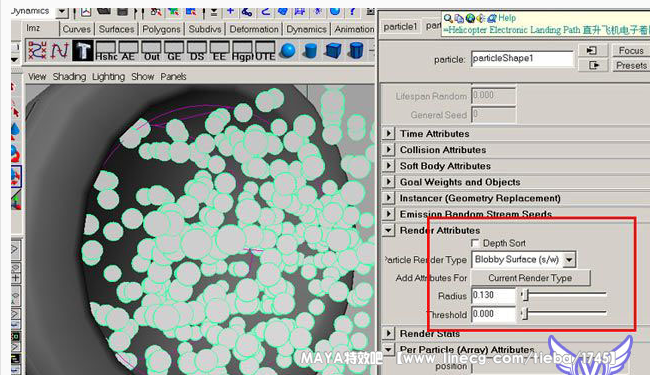
Task: Switch to the Polygons shelf tab
Action: click(x=161, y=29)
